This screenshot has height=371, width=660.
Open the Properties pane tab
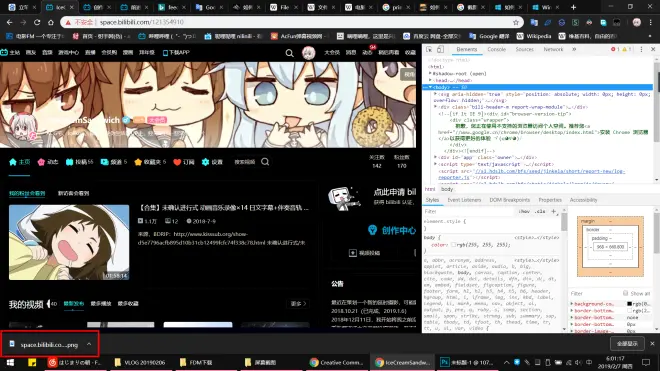click(x=550, y=200)
